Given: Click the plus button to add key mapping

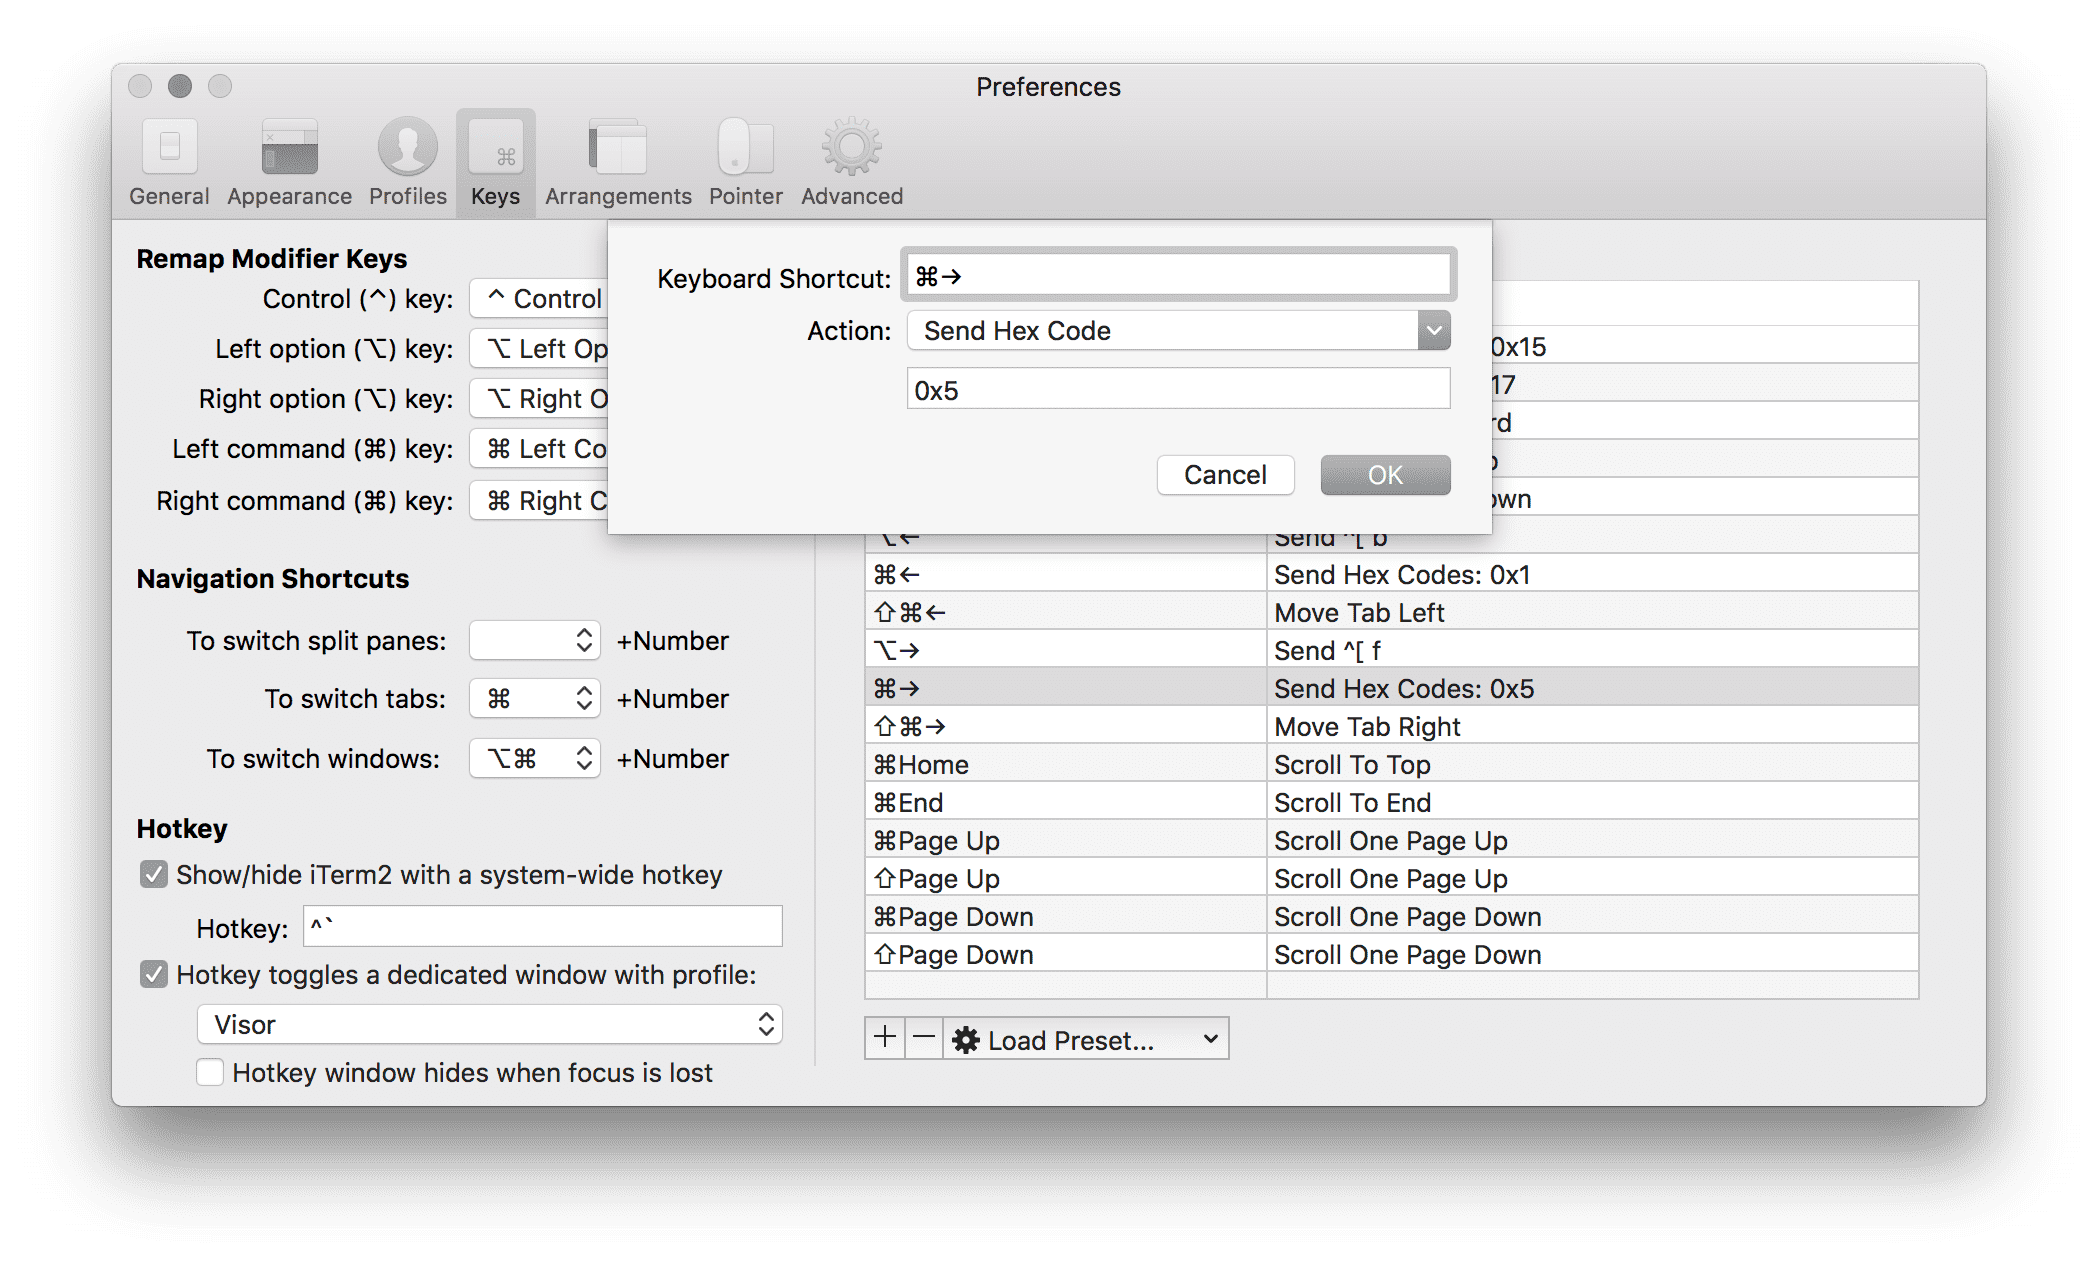Looking at the screenshot, I should click(x=884, y=1038).
